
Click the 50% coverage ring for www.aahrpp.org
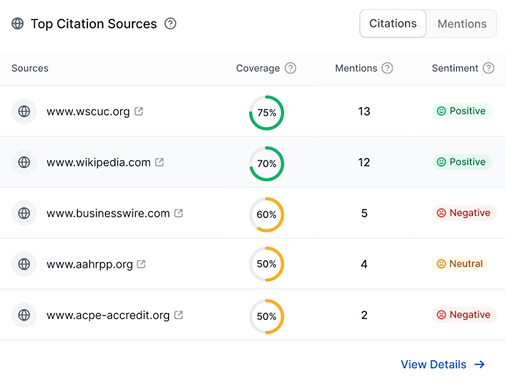tap(267, 264)
